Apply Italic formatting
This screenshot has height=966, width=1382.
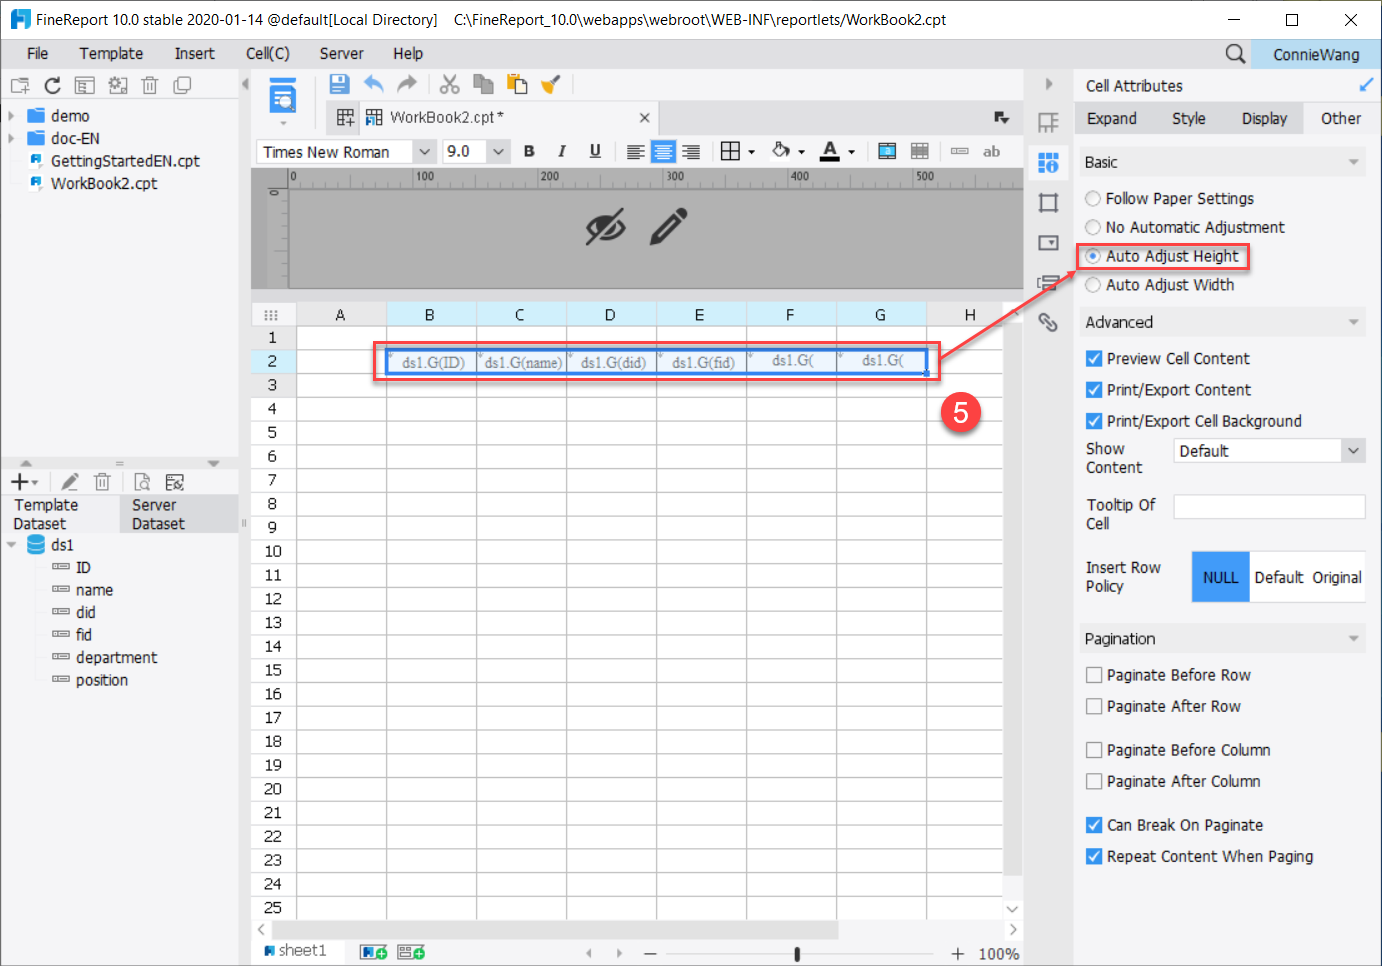point(562,151)
